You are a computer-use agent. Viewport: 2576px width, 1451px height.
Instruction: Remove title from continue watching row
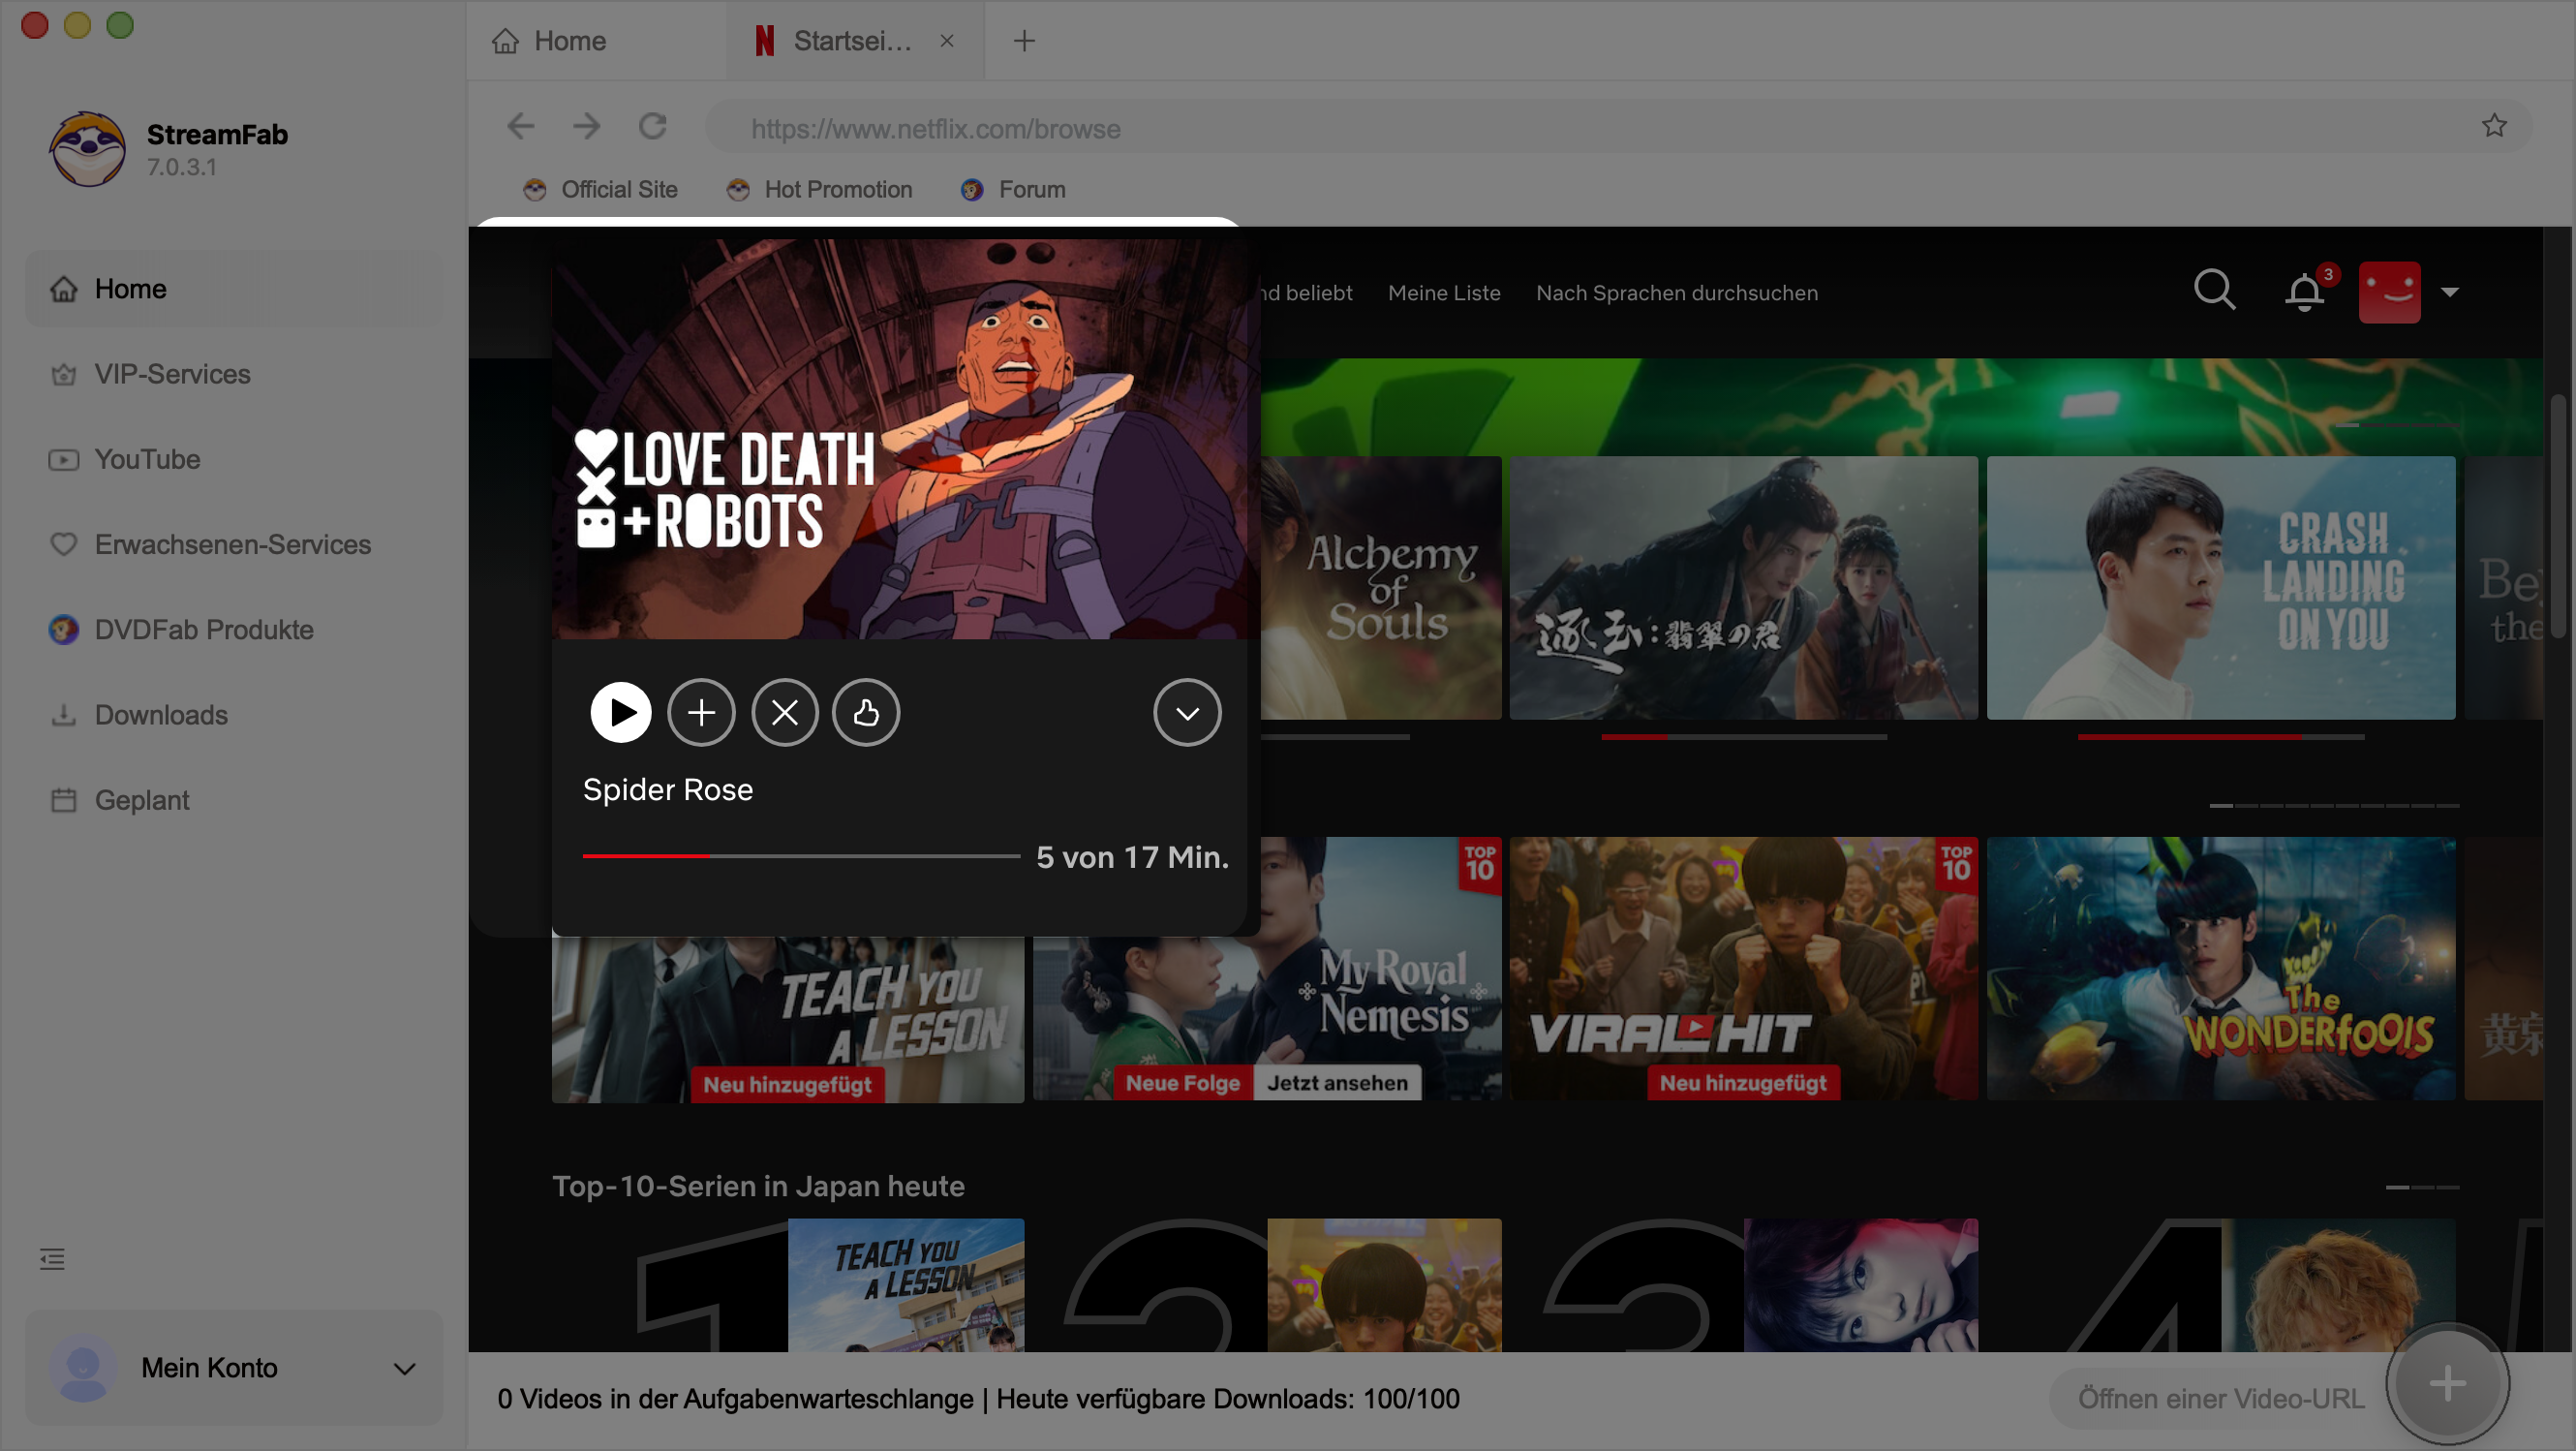coord(785,713)
